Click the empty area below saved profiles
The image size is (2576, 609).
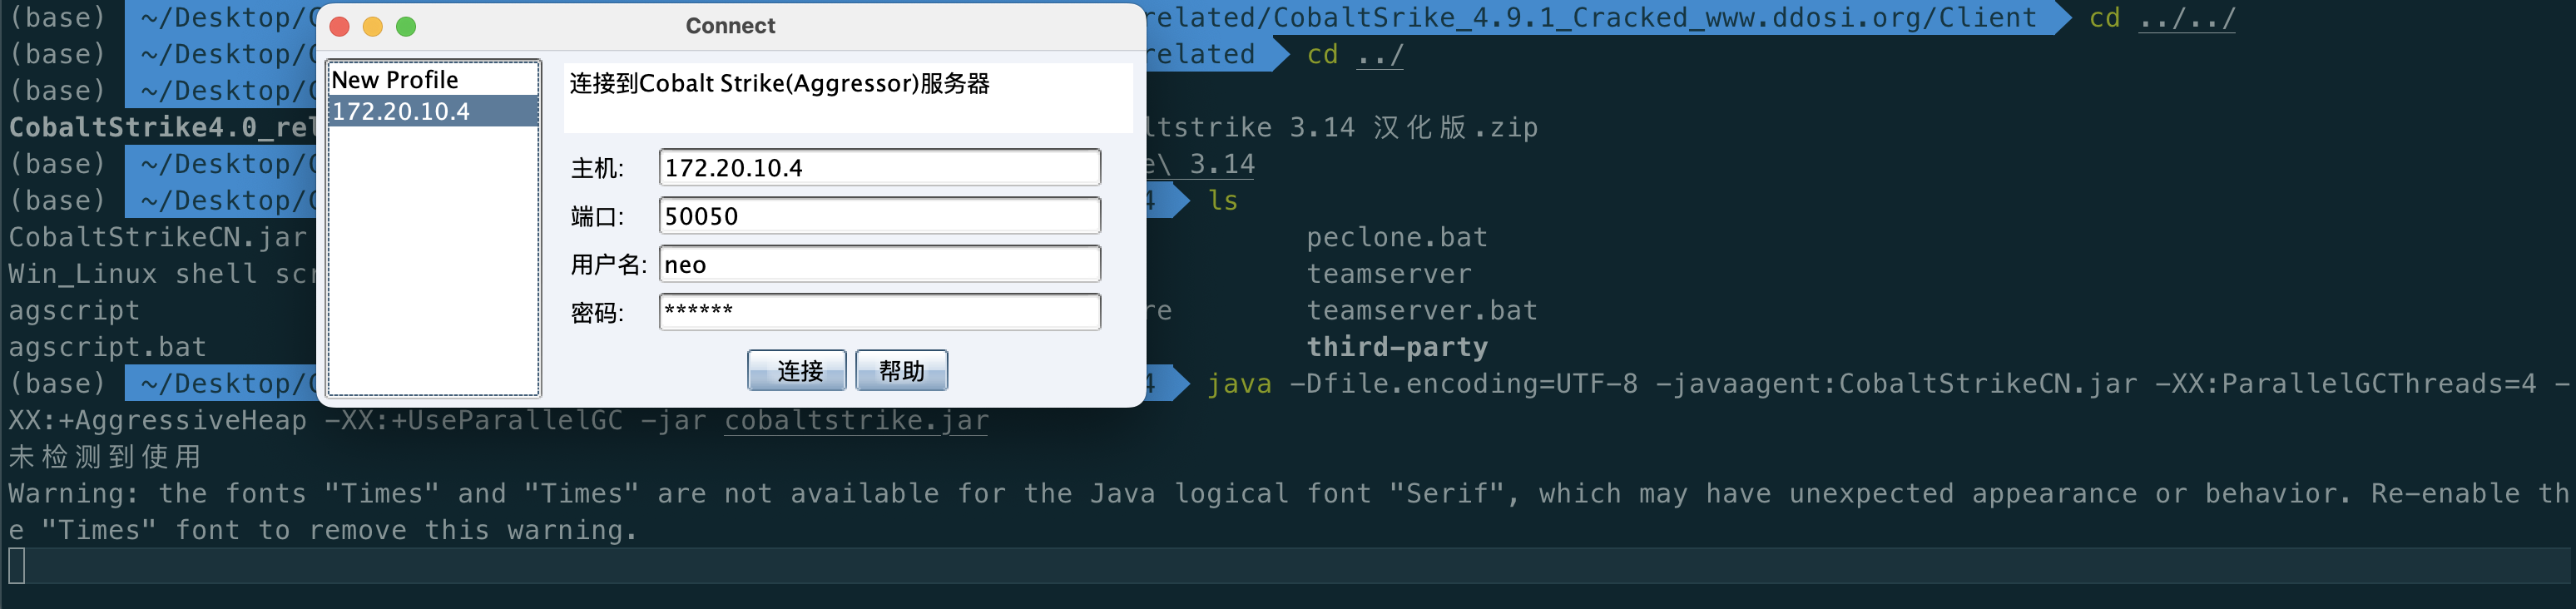point(433,260)
